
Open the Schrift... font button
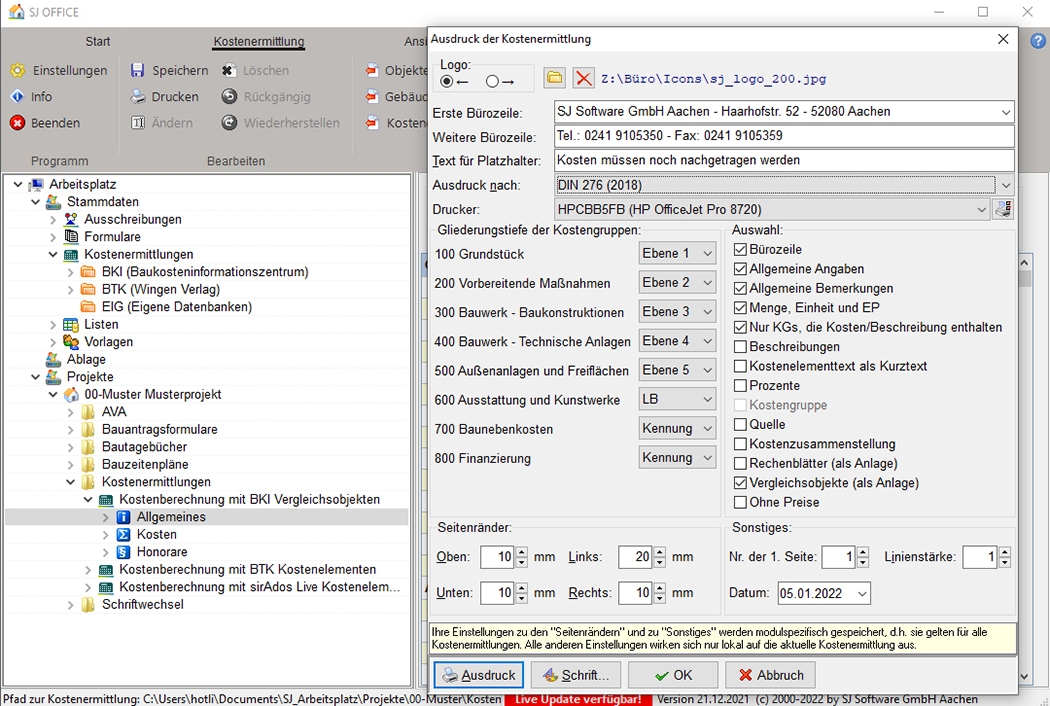pos(576,675)
